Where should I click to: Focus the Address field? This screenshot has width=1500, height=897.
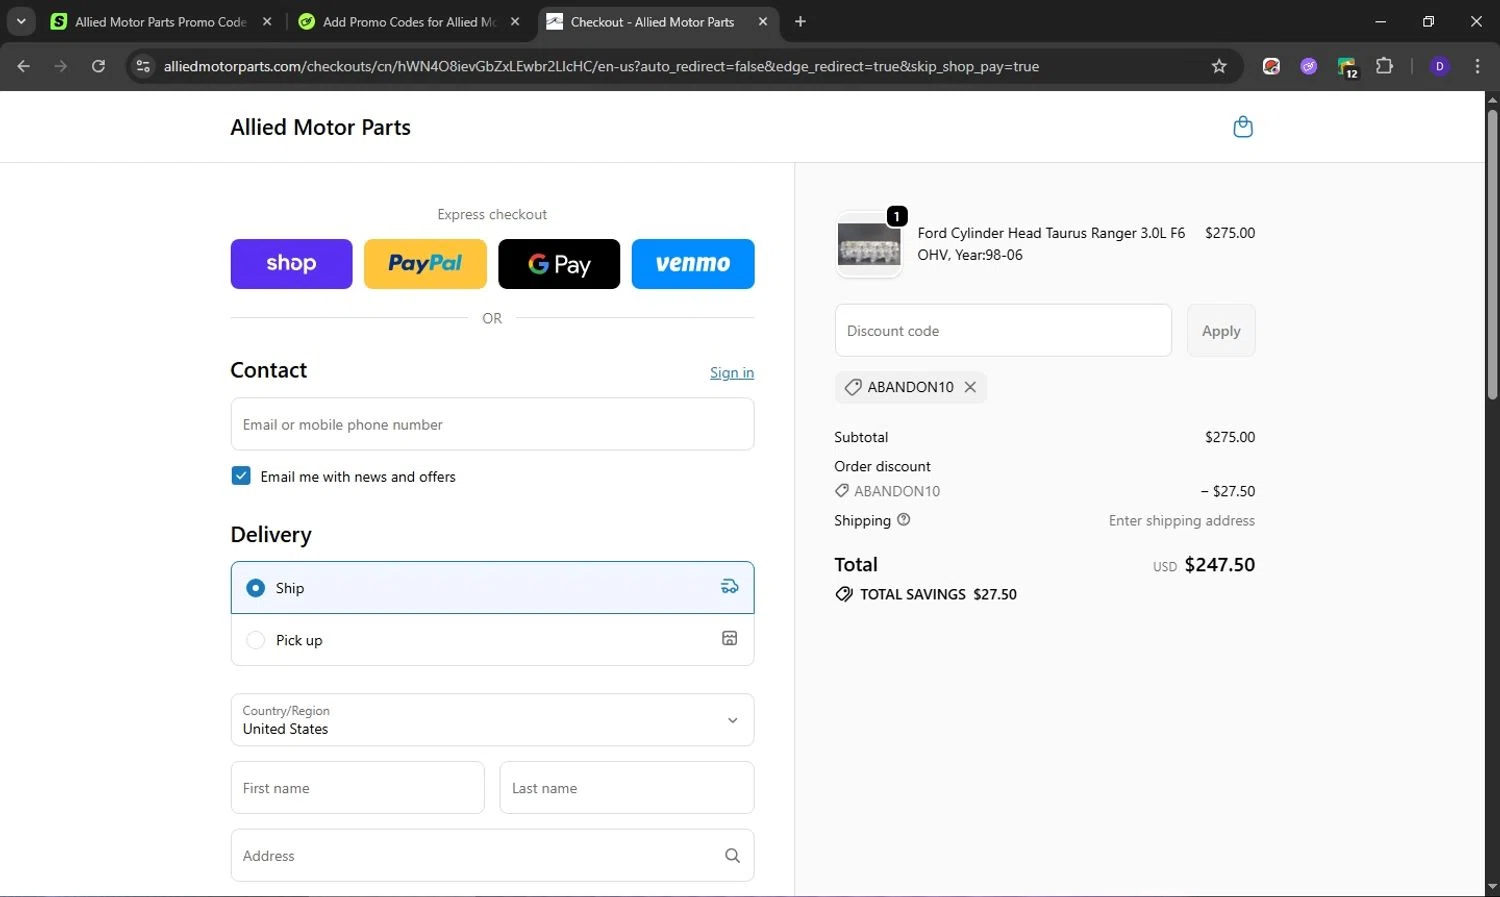tap(492, 856)
